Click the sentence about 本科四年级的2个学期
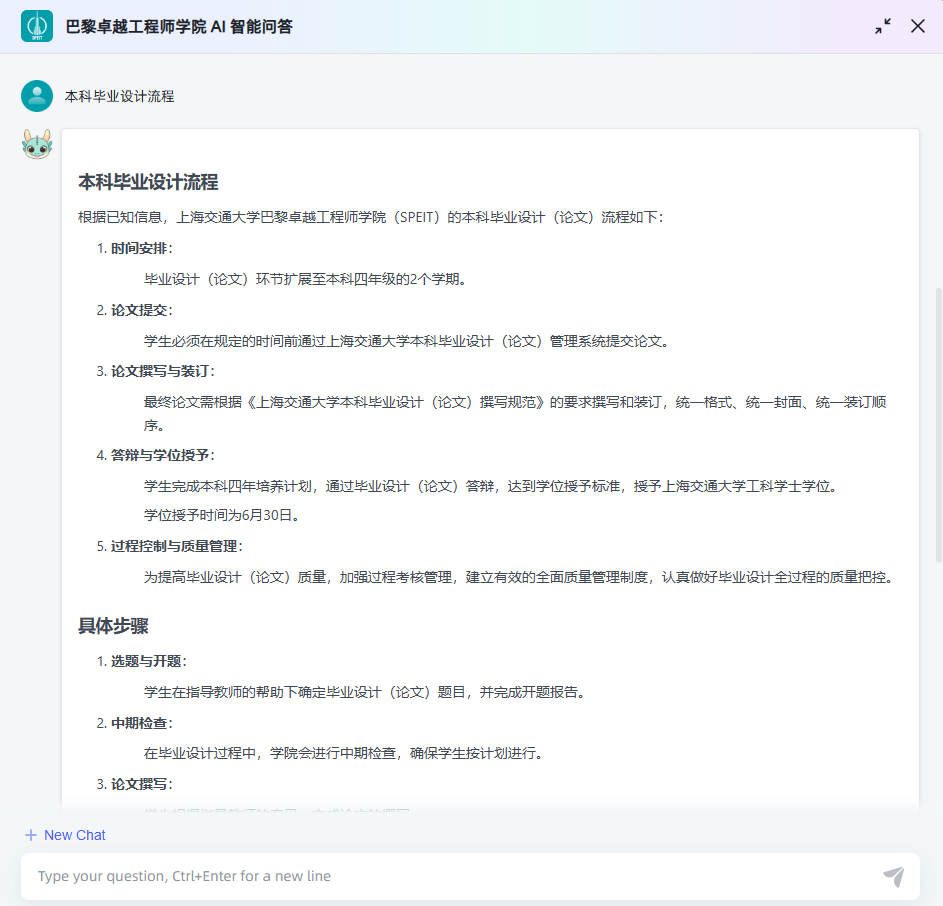 tap(306, 279)
